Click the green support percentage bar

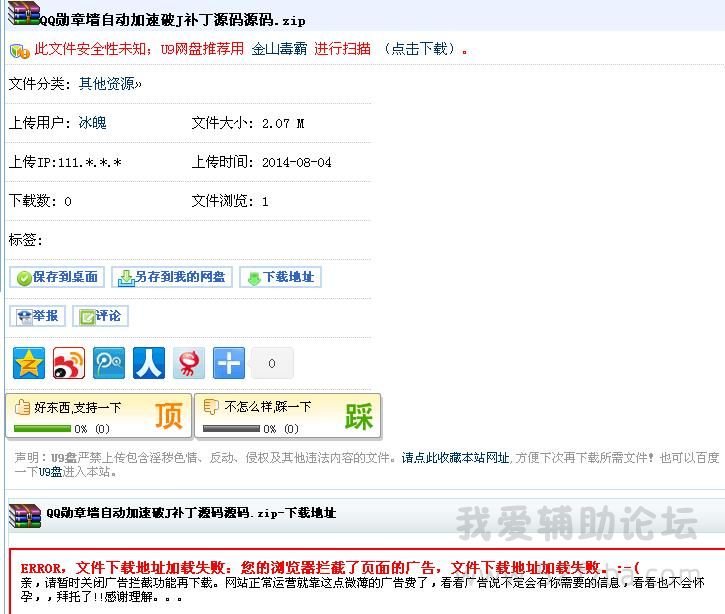(43, 429)
